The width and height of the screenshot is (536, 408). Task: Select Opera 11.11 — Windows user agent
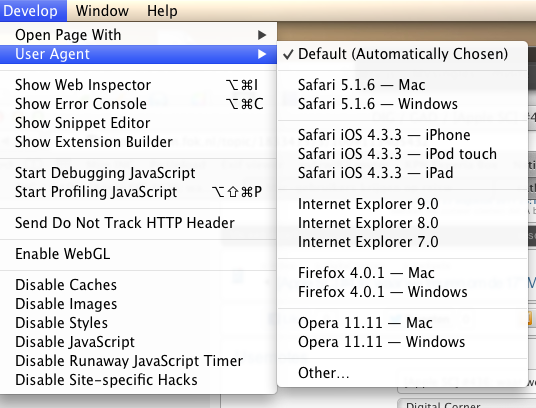402,342
